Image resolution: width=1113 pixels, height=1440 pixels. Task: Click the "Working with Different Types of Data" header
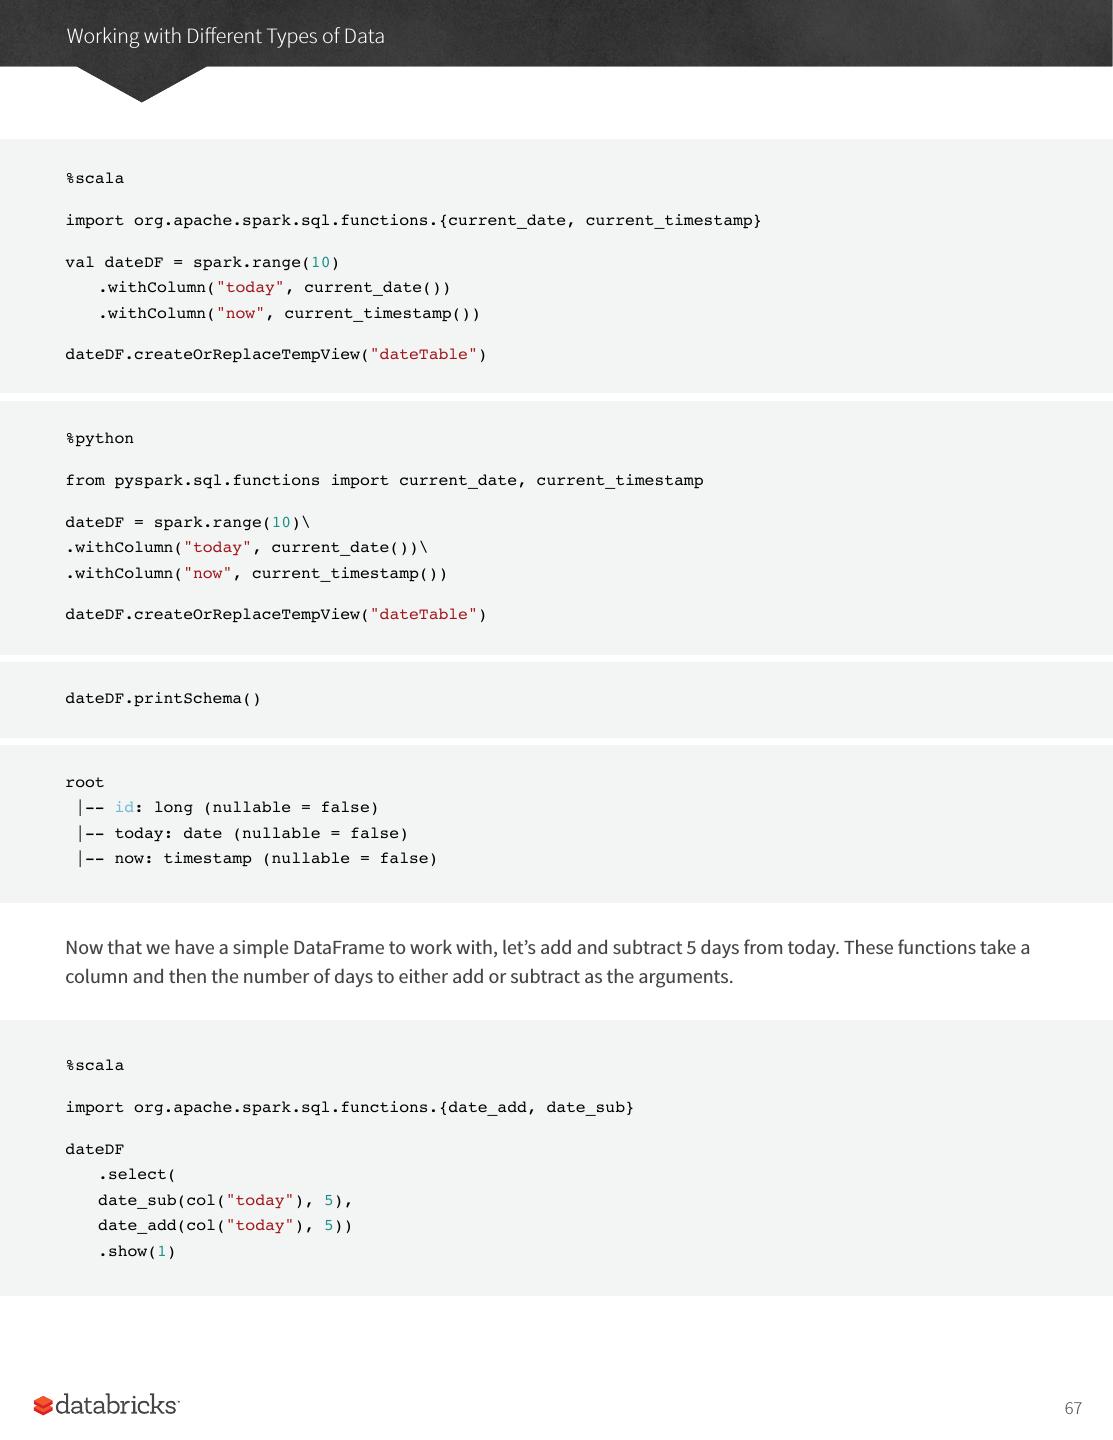click(x=225, y=36)
